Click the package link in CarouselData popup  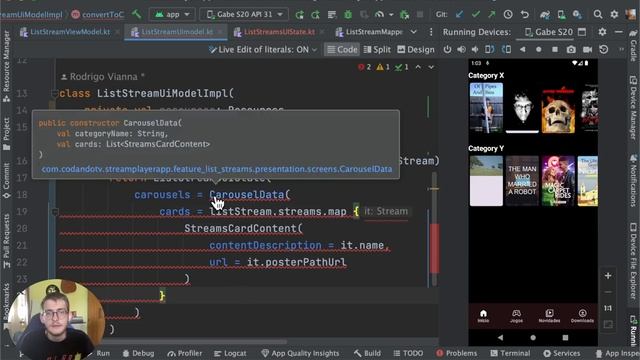click(217, 169)
